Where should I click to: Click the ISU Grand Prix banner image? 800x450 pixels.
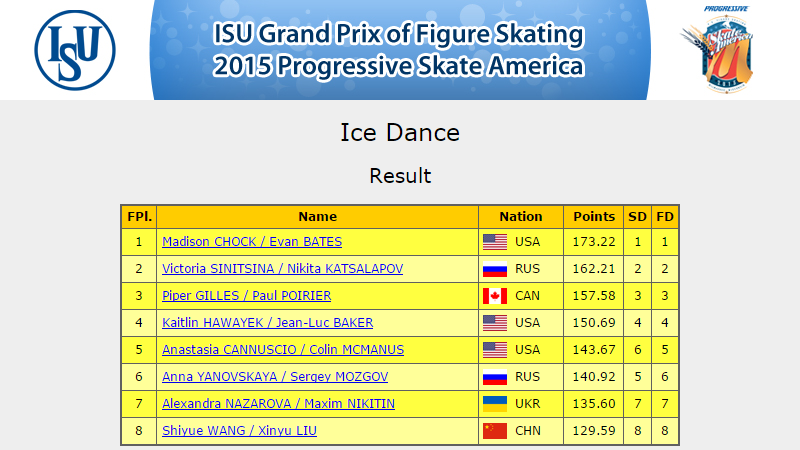(400, 49)
